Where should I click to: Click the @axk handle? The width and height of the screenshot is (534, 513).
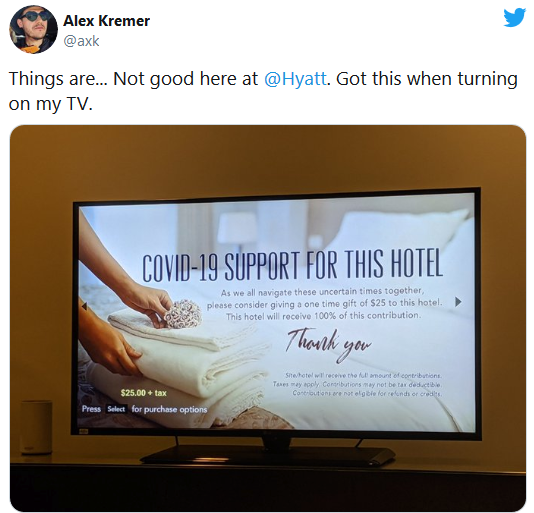tap(81, 41)
